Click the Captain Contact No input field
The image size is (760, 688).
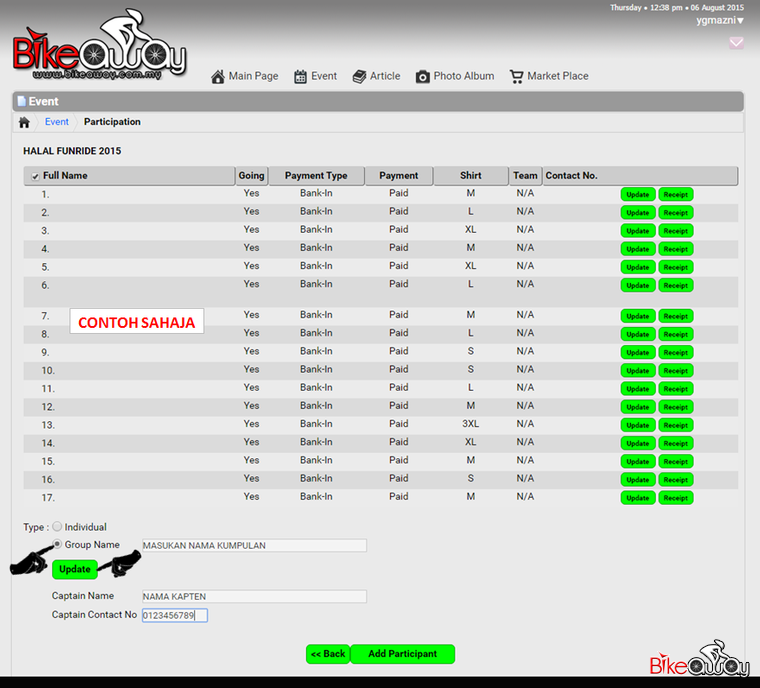click(x=174, y=616)
